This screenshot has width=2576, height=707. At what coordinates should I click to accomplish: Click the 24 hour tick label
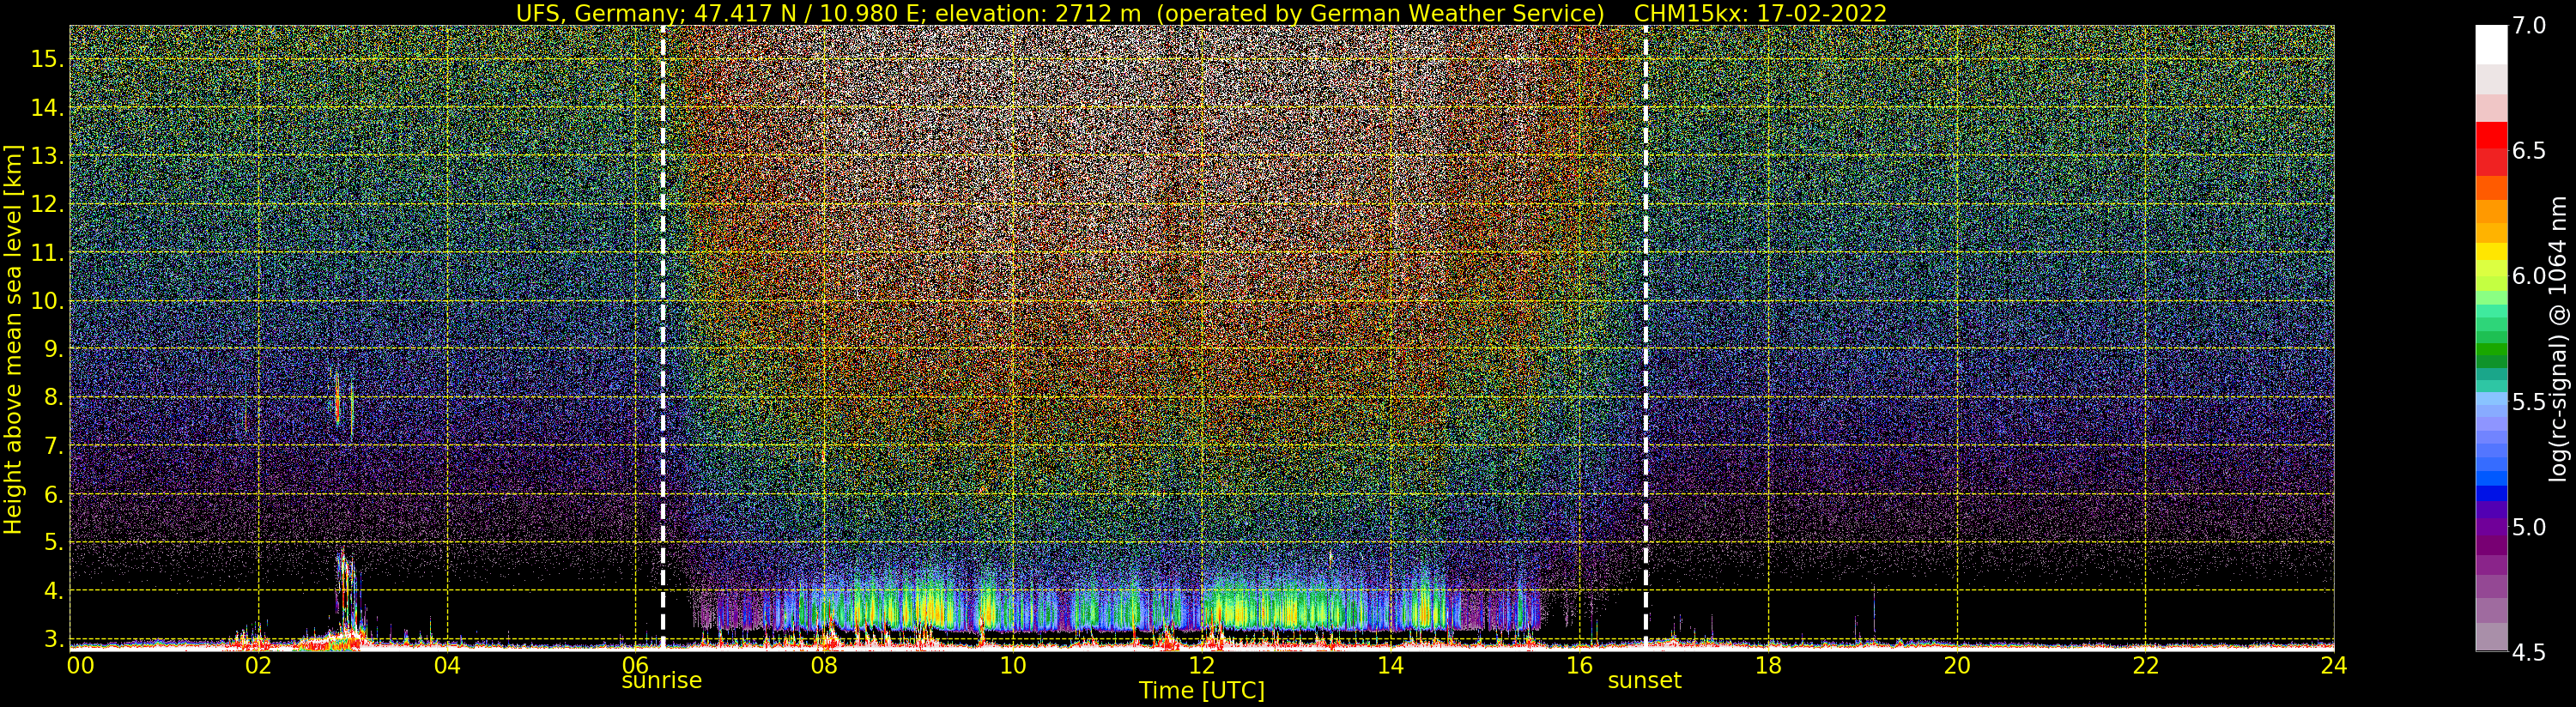pos(2333,665)
